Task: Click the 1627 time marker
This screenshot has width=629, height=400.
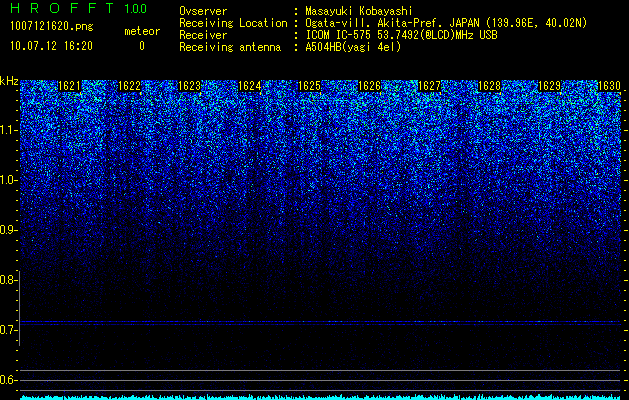Action: point(429,86)
